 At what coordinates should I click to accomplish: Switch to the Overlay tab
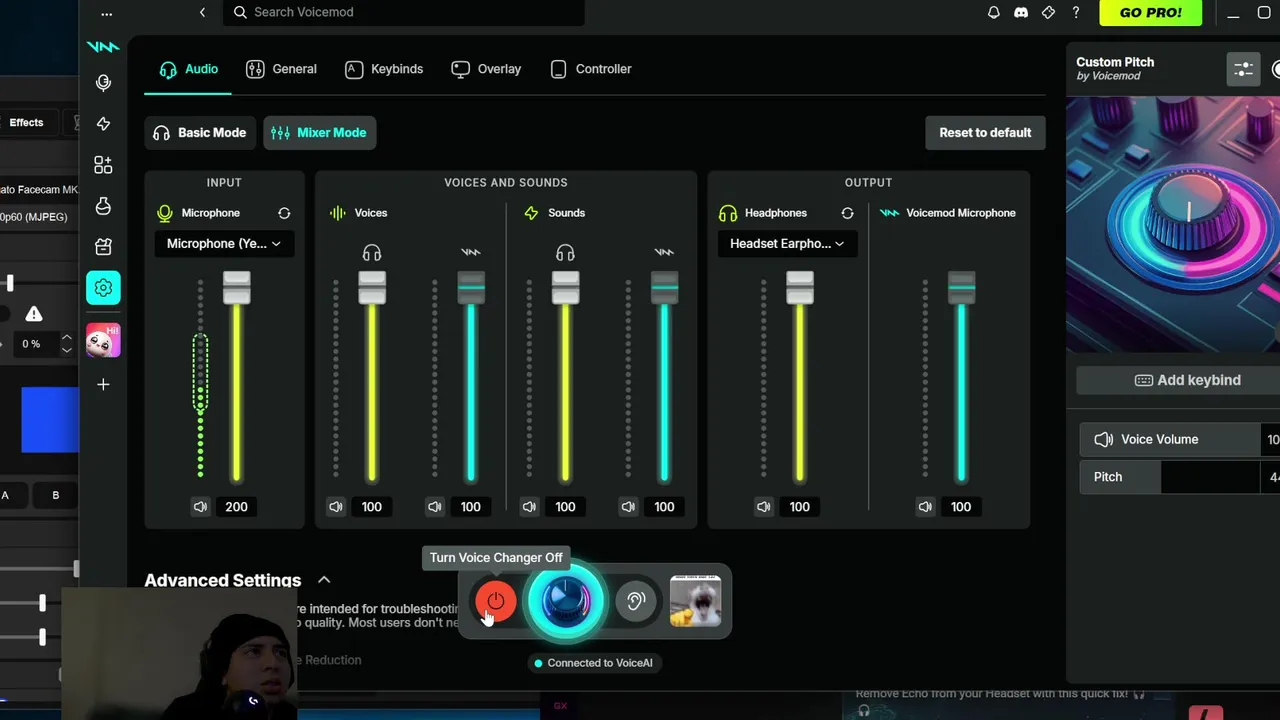pos(486,69)
